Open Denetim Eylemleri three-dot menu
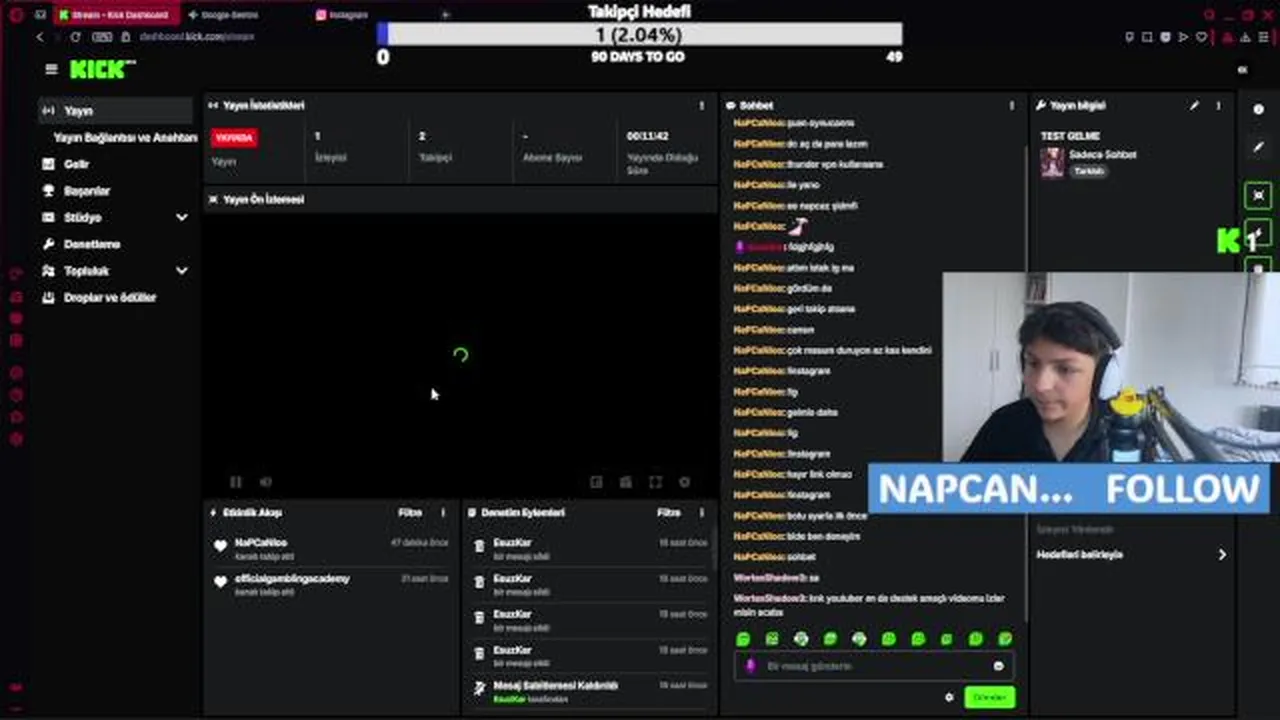Screen dimensions: 1280x720 coord(701,512)
